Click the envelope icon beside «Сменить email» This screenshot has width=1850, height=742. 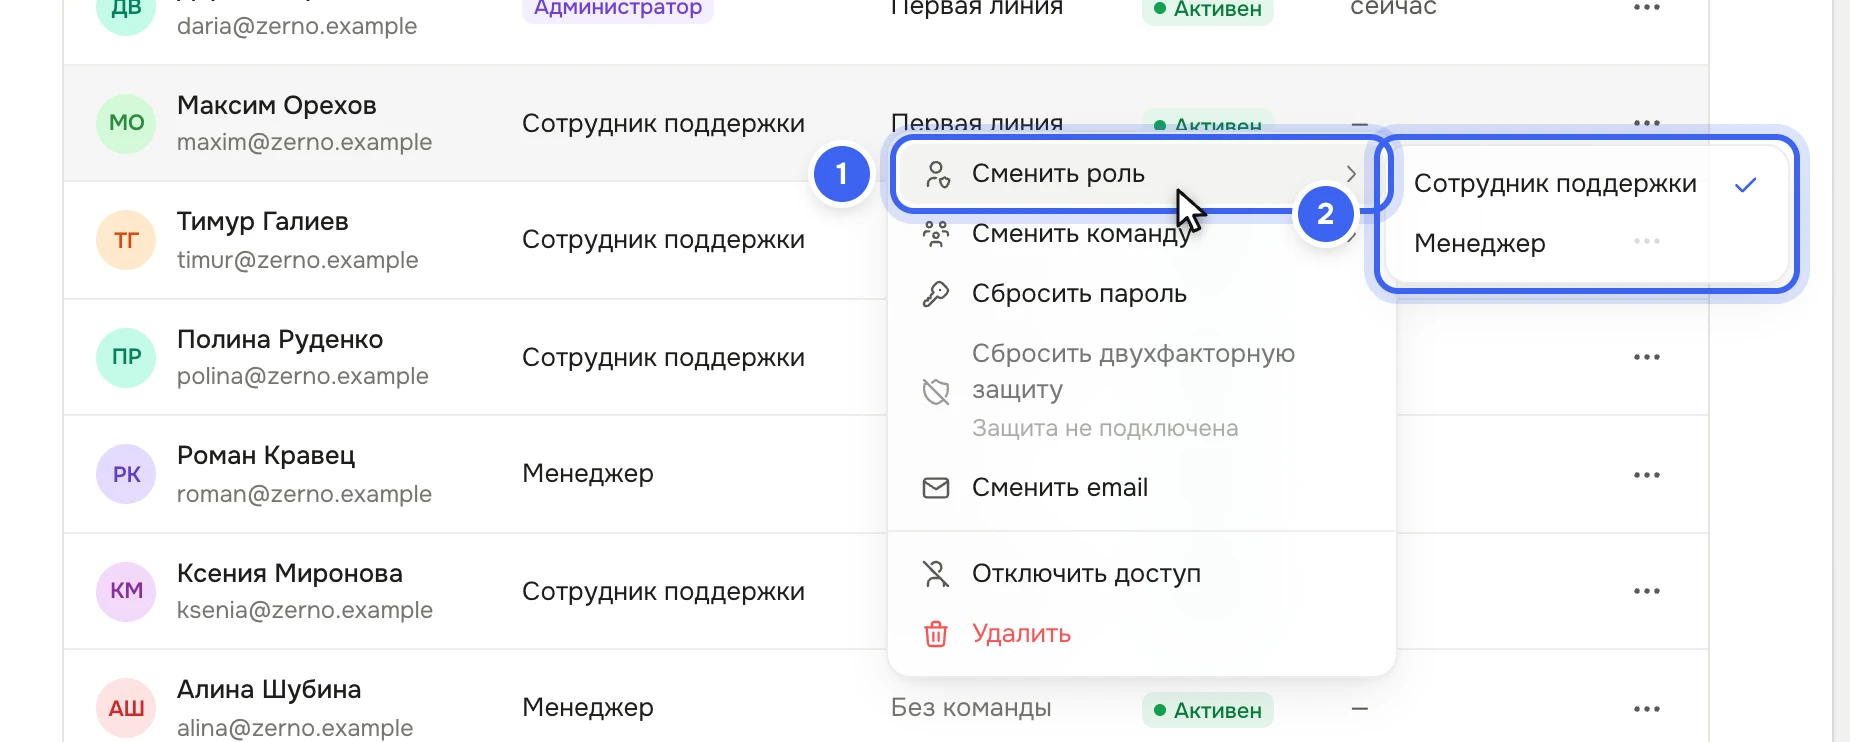pos(936,488)
